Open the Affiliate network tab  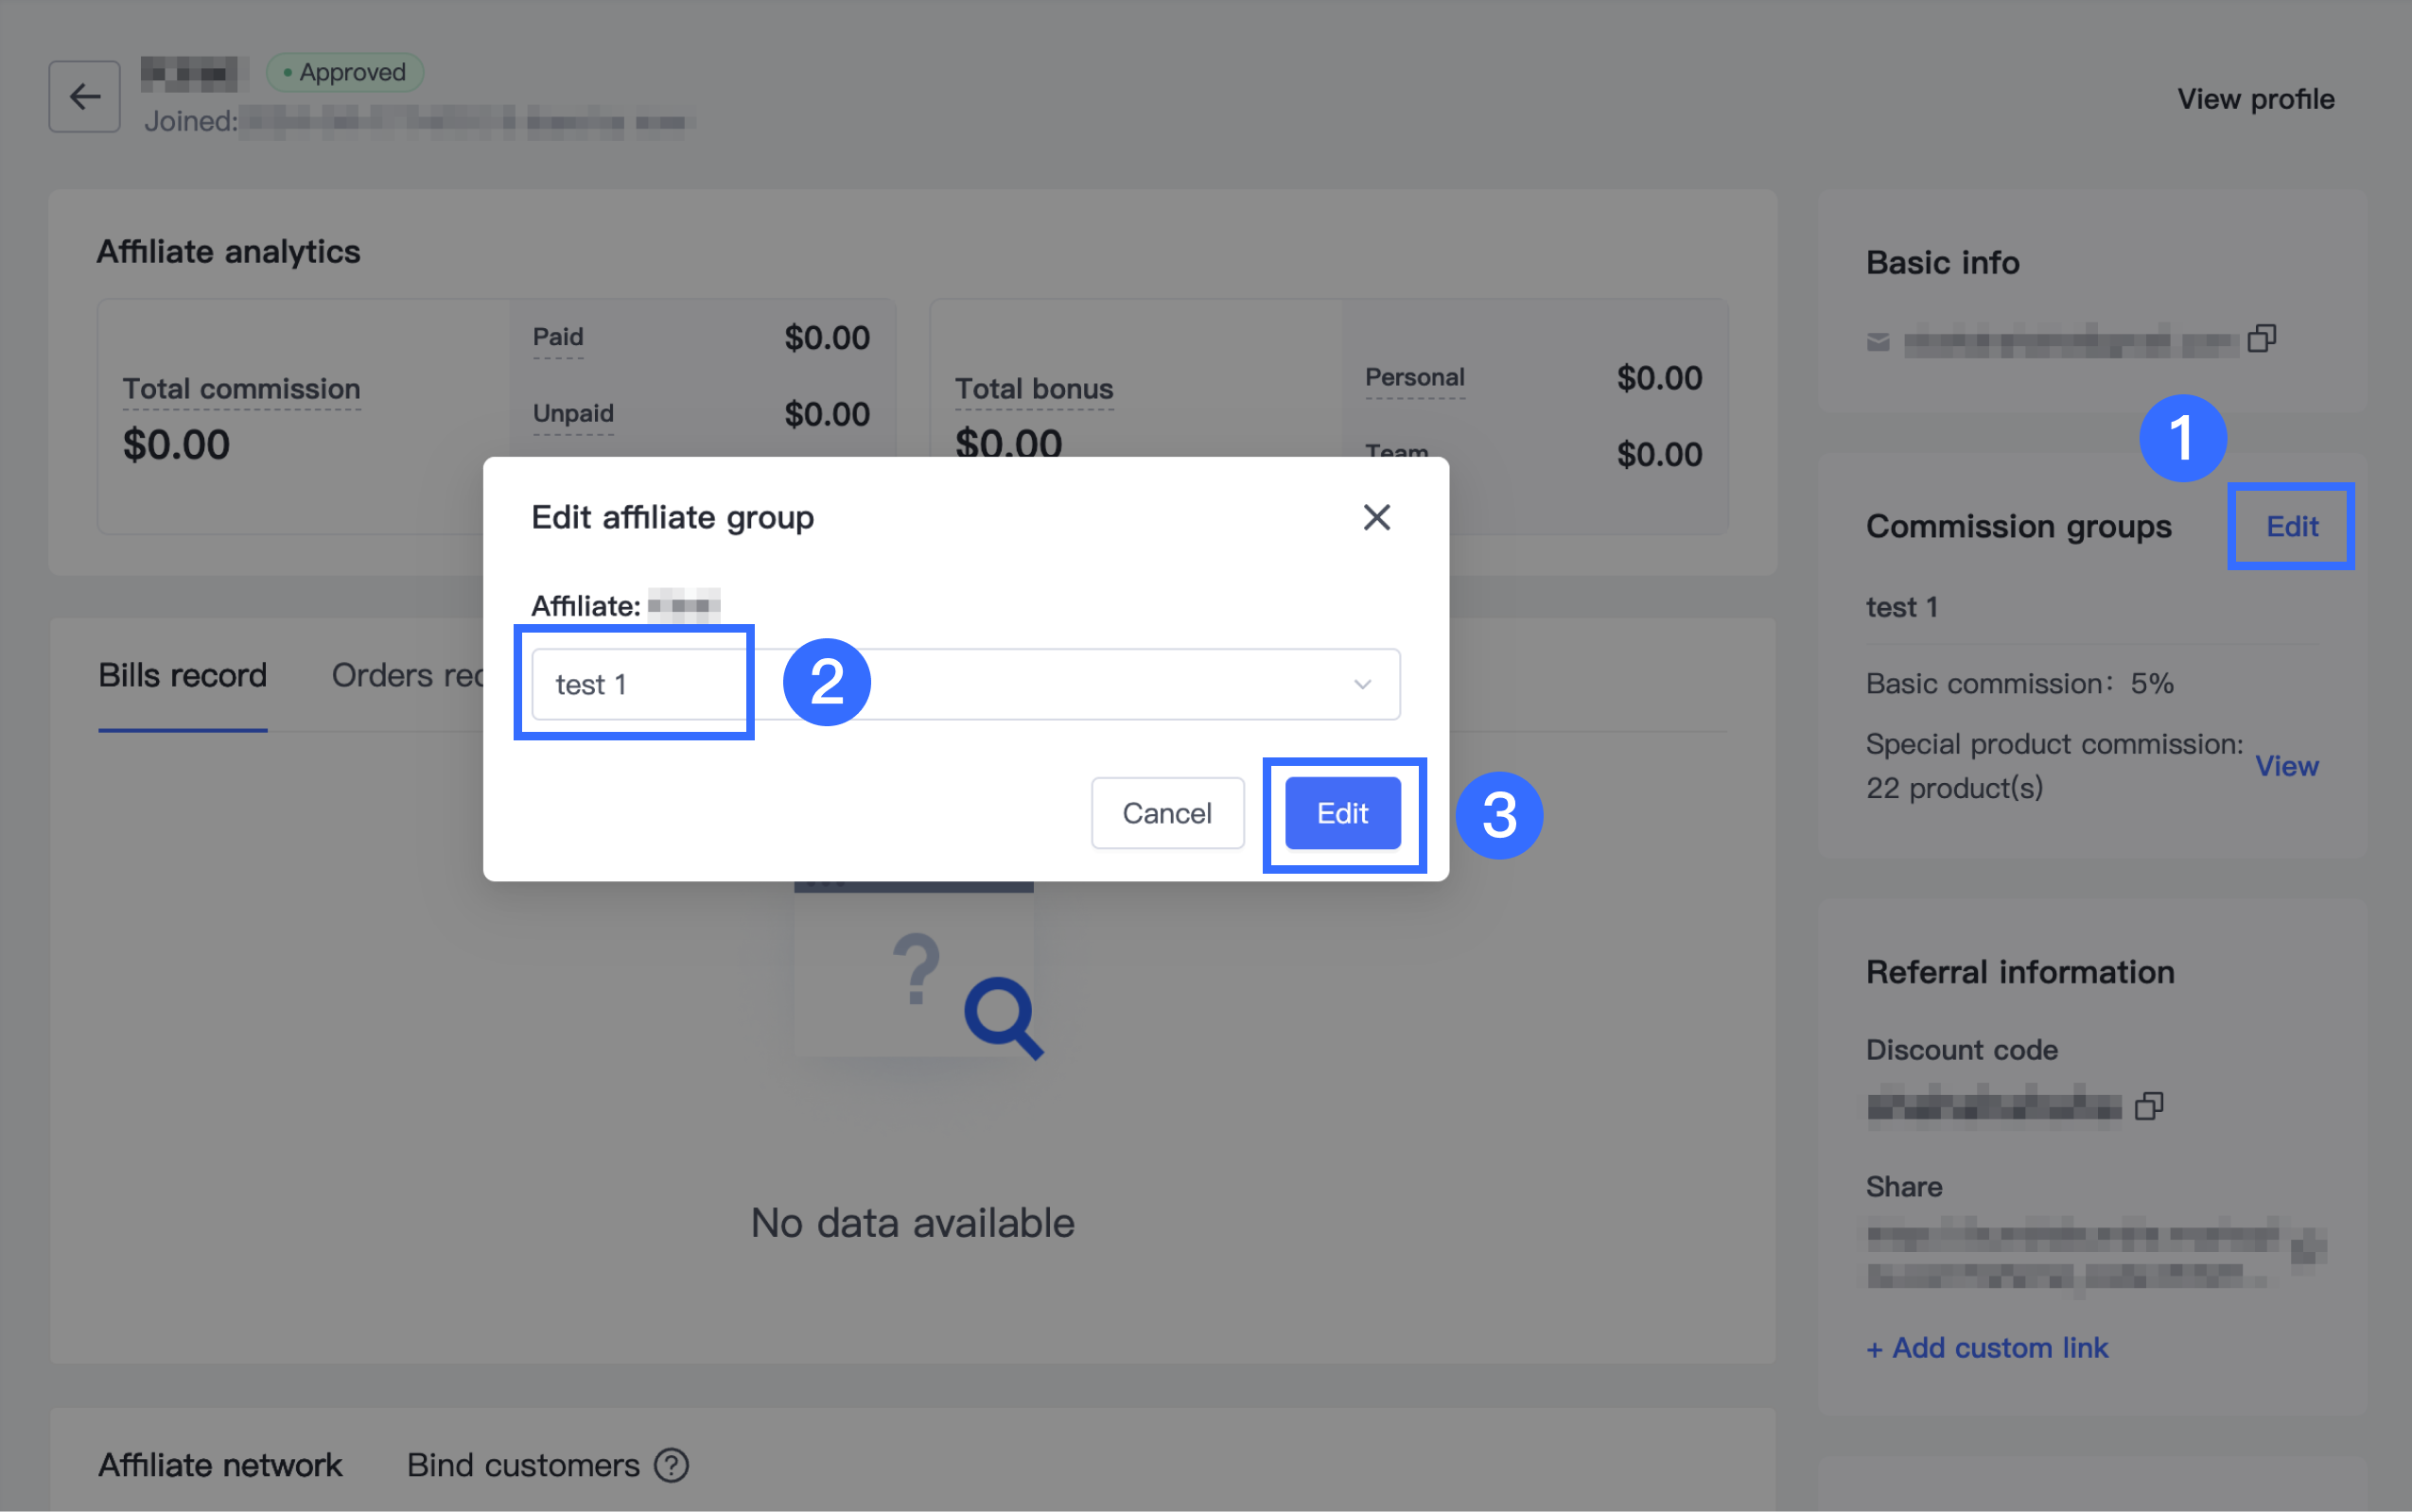pyautogui.click(x=220, y=1465)
